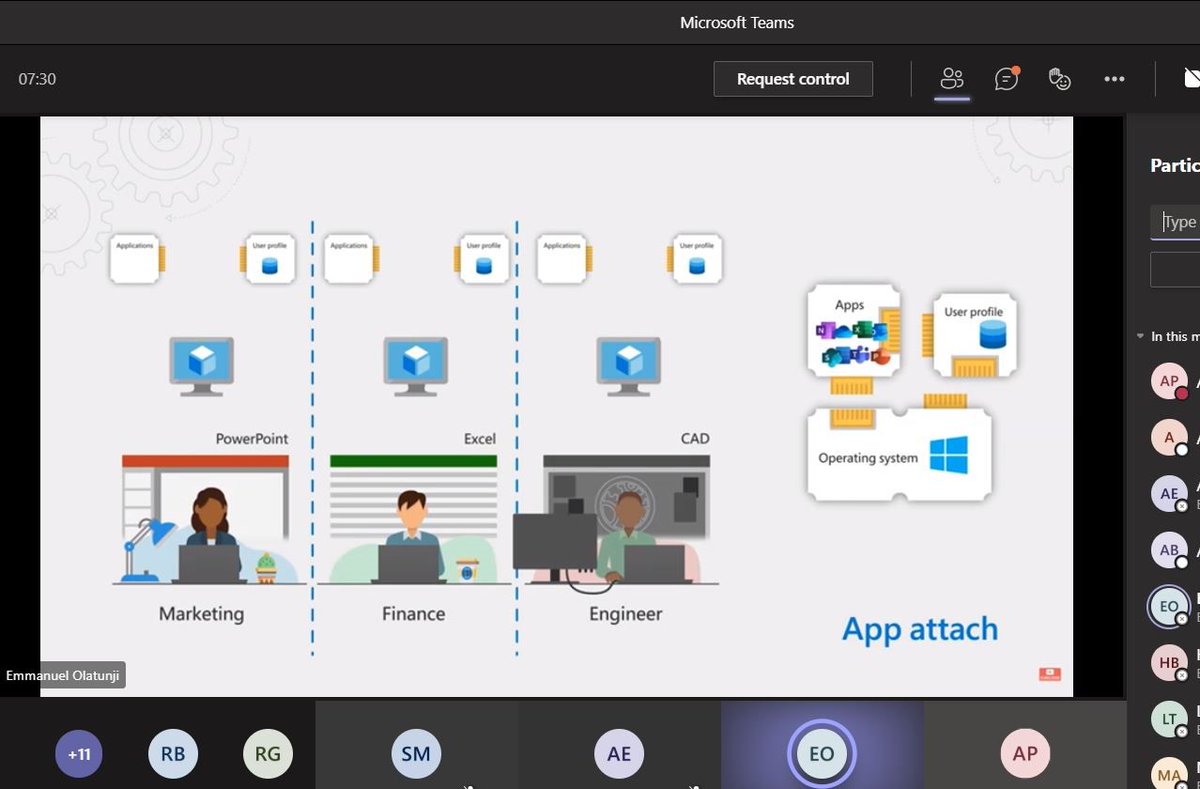1200x789 pixels.
Task: Select LT avatar in participants list
Action: [x=1169, y=718]
